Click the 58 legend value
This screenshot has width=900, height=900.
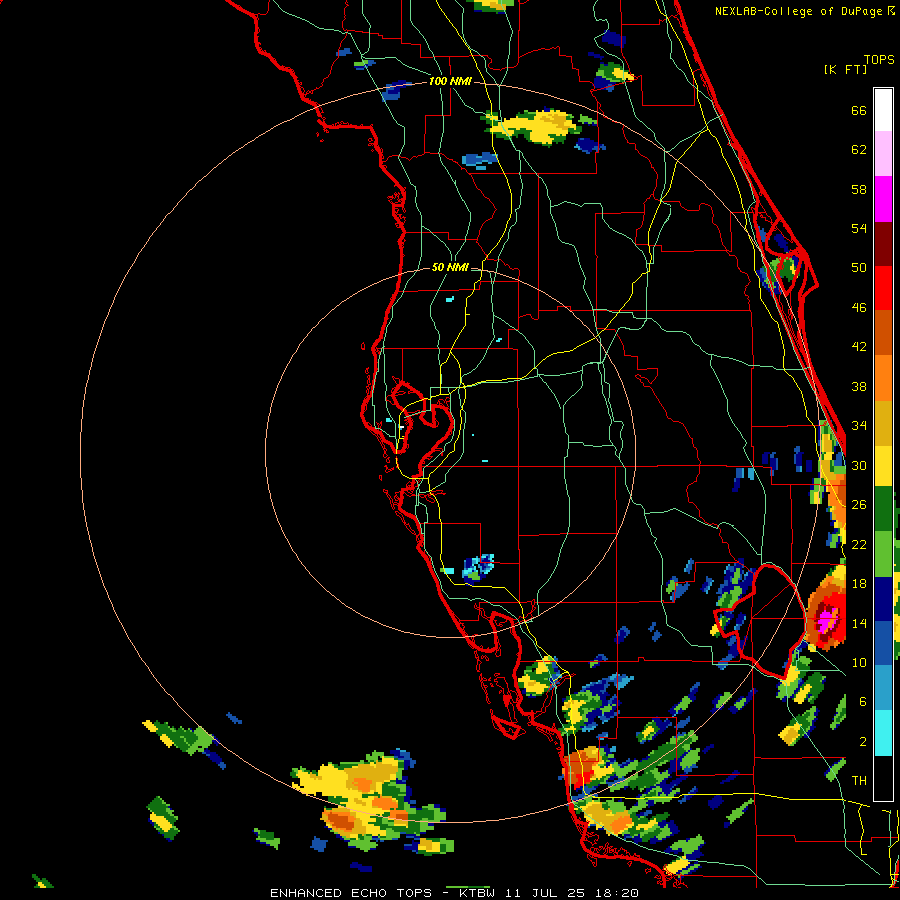(x=859, y=189)
